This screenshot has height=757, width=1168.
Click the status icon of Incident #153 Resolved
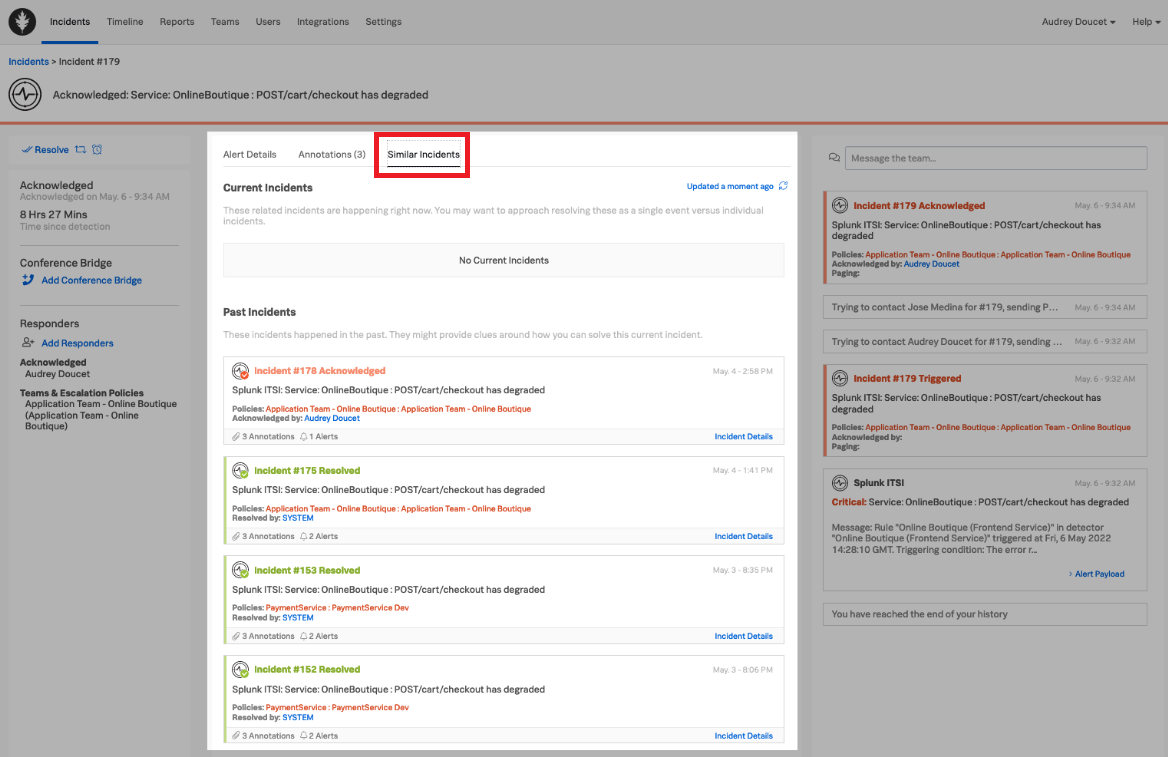point(240,571)
